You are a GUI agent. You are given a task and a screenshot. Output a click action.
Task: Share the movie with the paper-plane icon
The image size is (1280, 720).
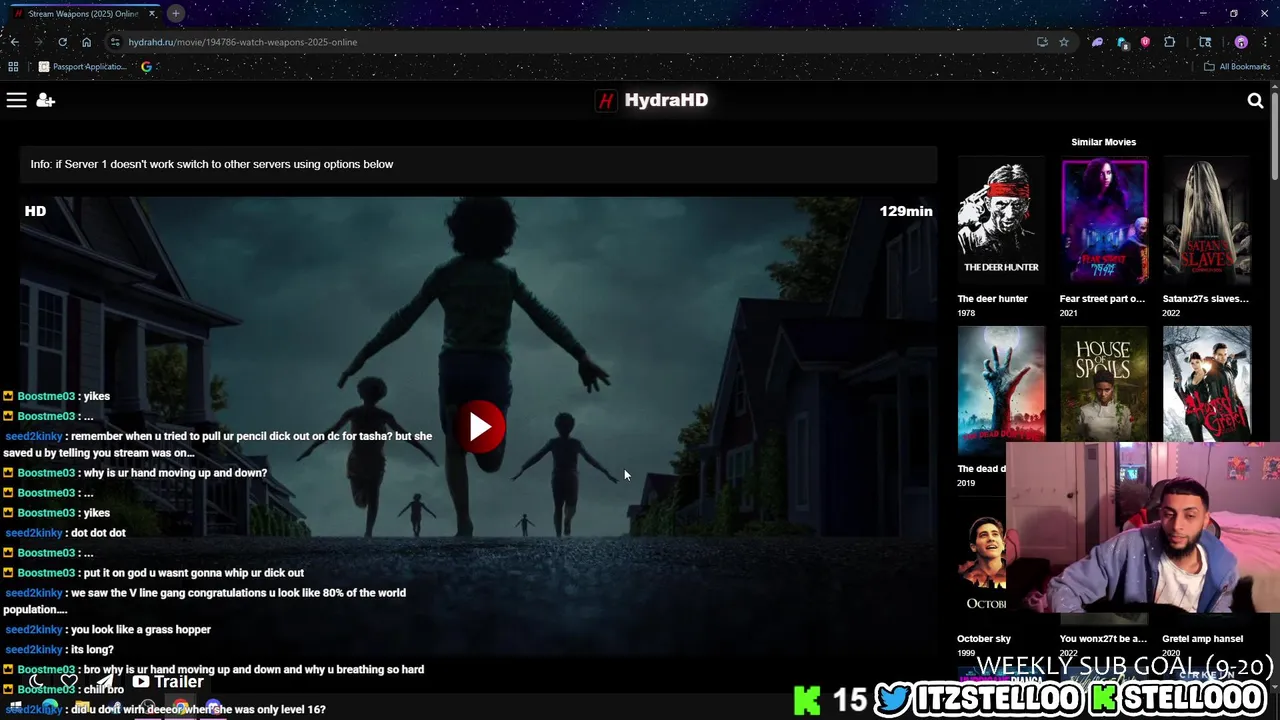point(105,682)
